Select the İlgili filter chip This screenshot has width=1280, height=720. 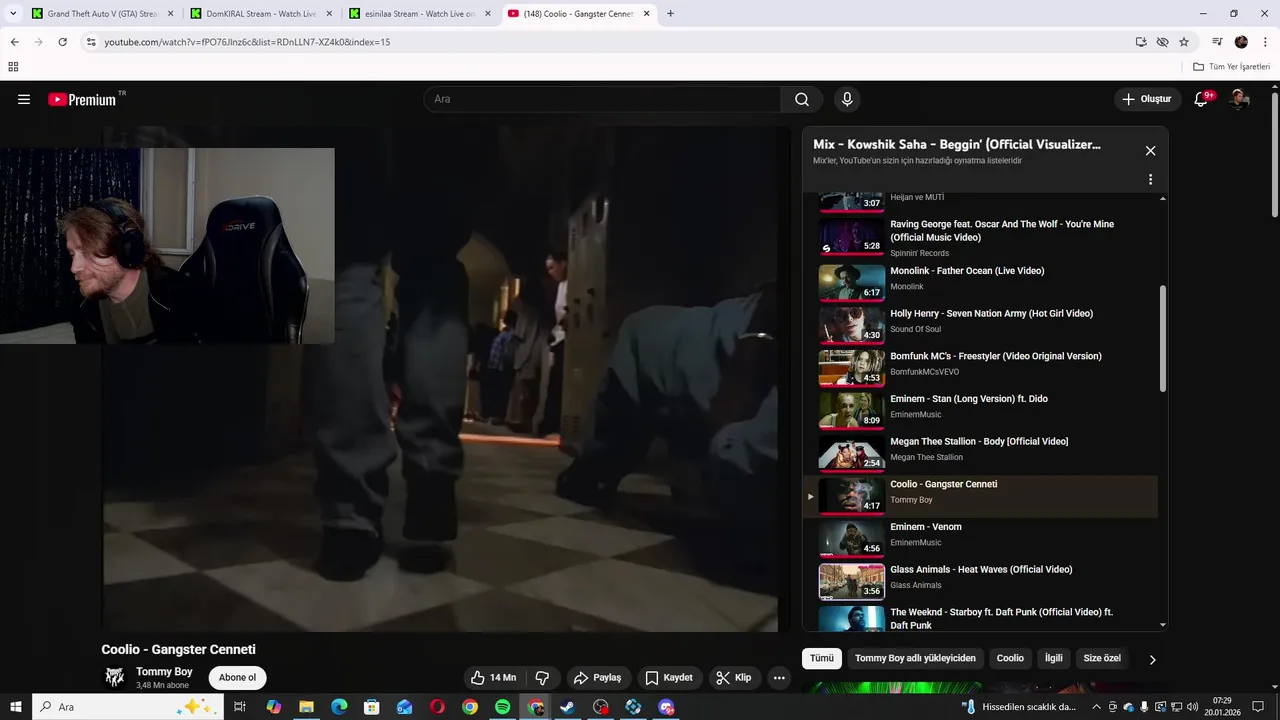click(x=1053, y=659)
